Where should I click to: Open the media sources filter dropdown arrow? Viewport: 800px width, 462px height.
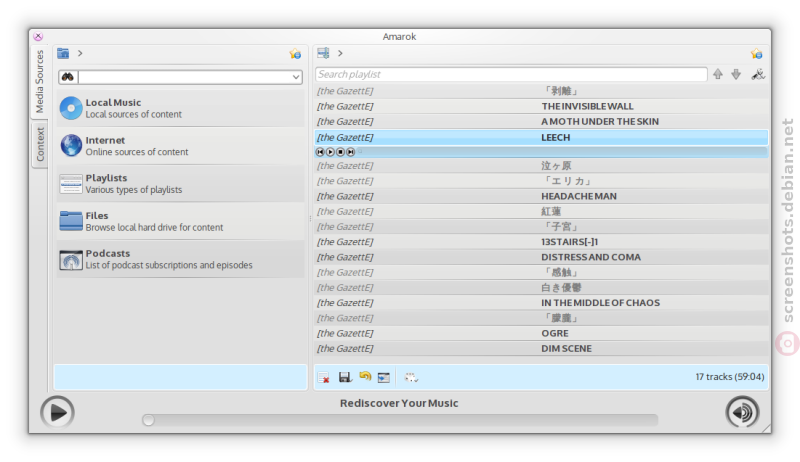pyautogui.click(x=296, y=77)
